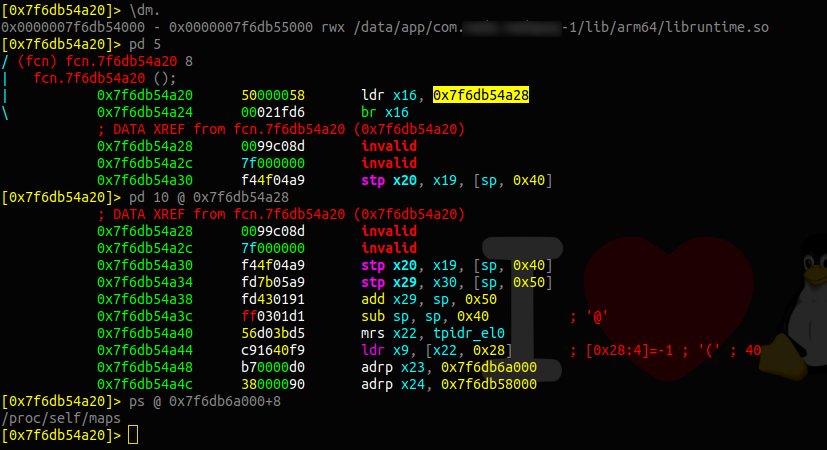Select opcode bytes 50000058

[x=273, y=95]
